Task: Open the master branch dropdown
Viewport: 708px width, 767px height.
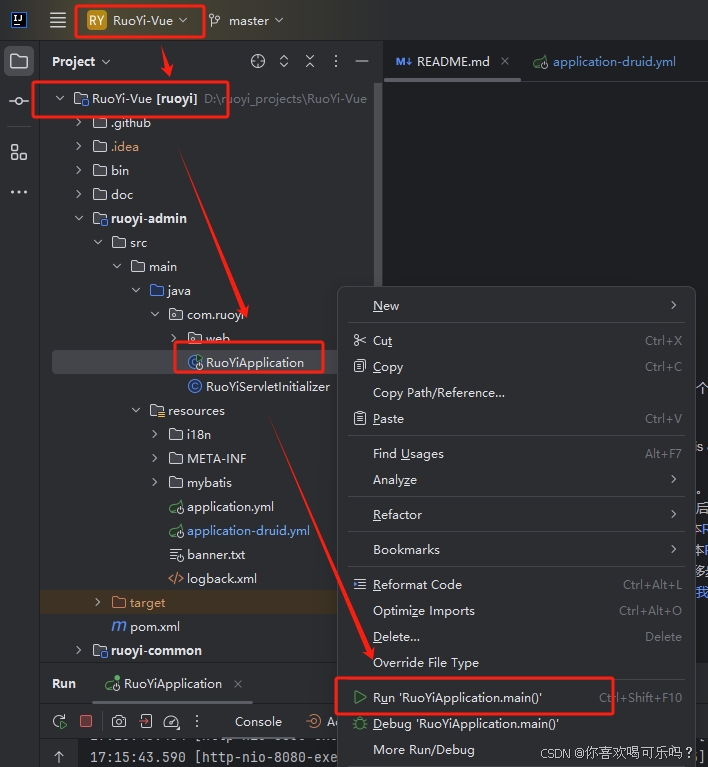Action: pyautogui.click(x=246, y=21)
